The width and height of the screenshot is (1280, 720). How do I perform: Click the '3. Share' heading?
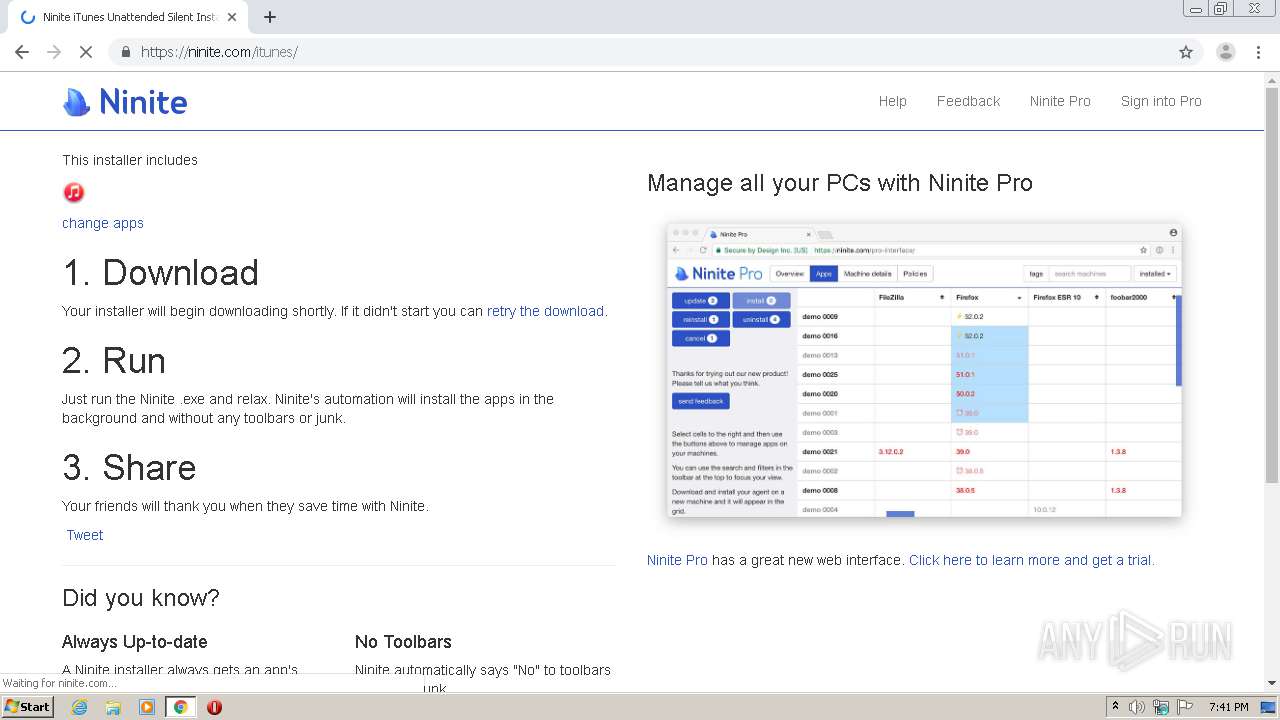tap(129, 468)
